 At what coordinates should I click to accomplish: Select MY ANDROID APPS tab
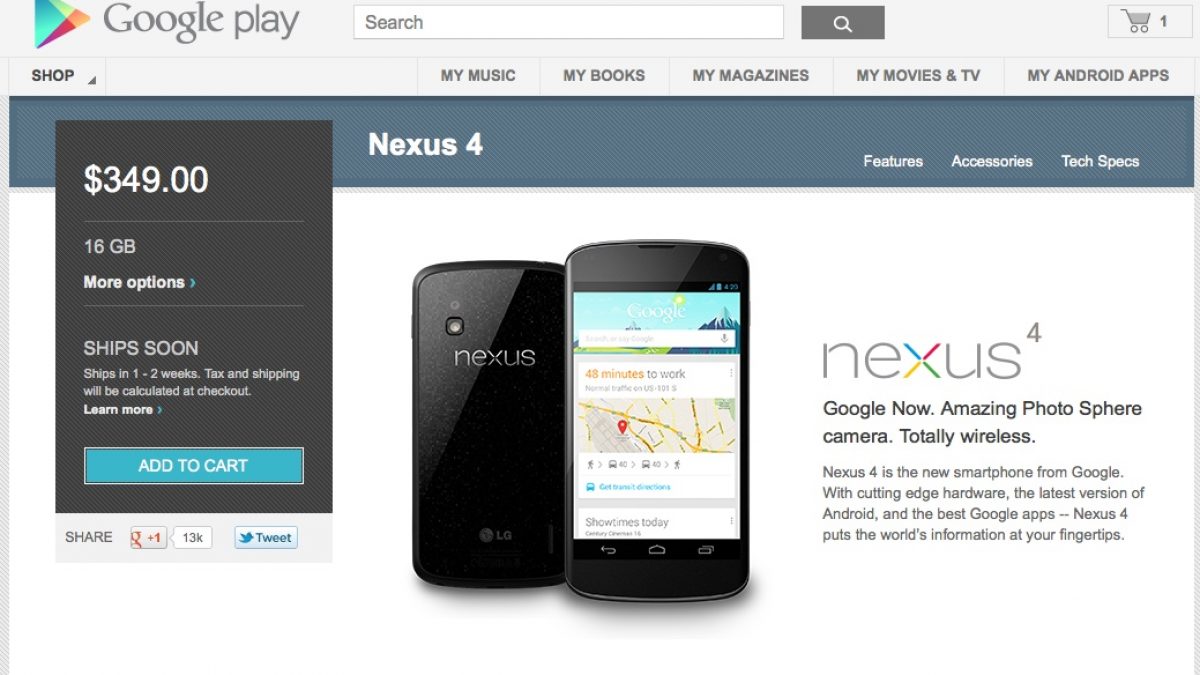click(1098, 75)
